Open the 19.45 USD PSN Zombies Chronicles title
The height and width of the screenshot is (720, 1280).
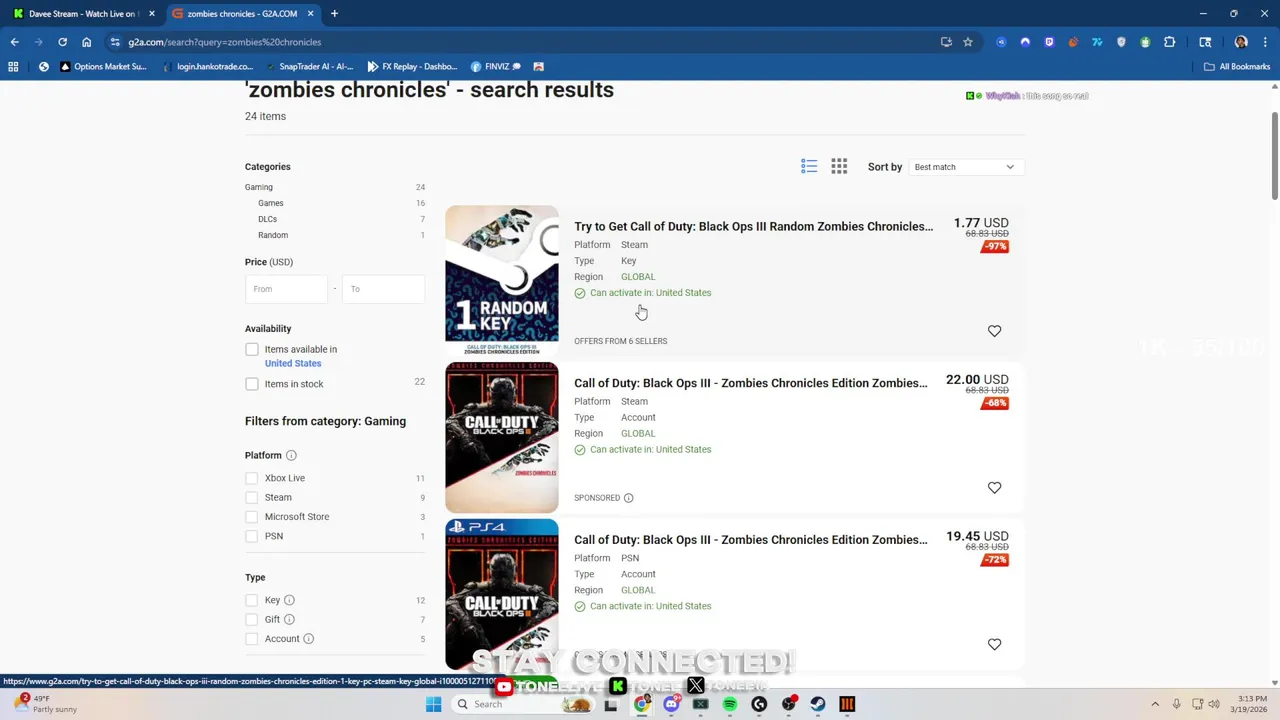[x=750, y=540]
